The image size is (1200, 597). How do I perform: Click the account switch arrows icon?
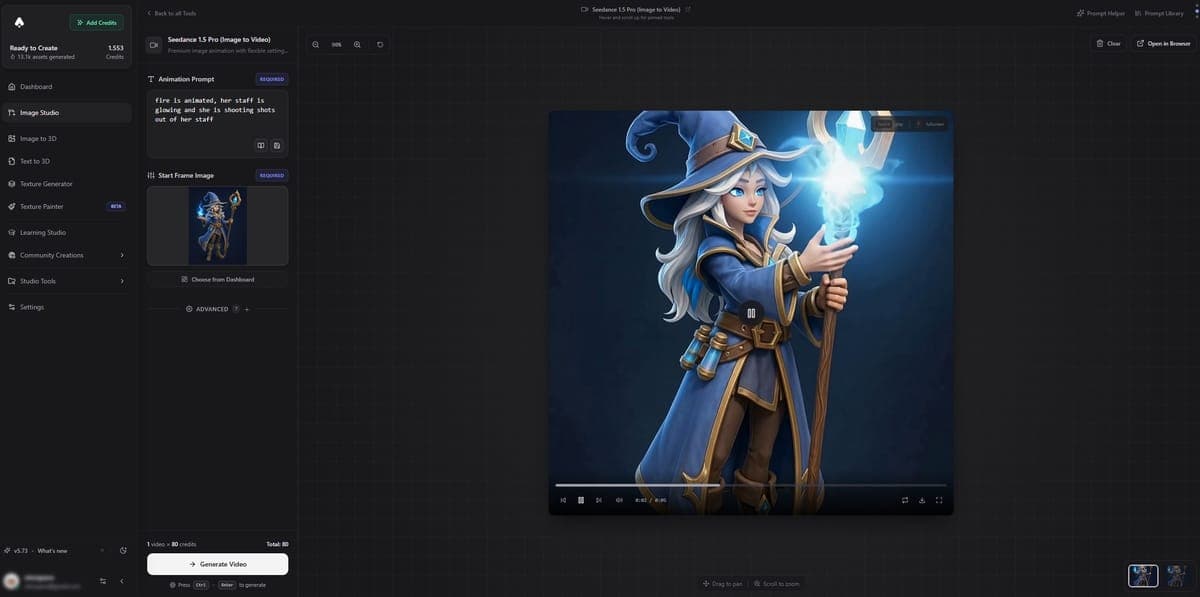tap(103, 581)
